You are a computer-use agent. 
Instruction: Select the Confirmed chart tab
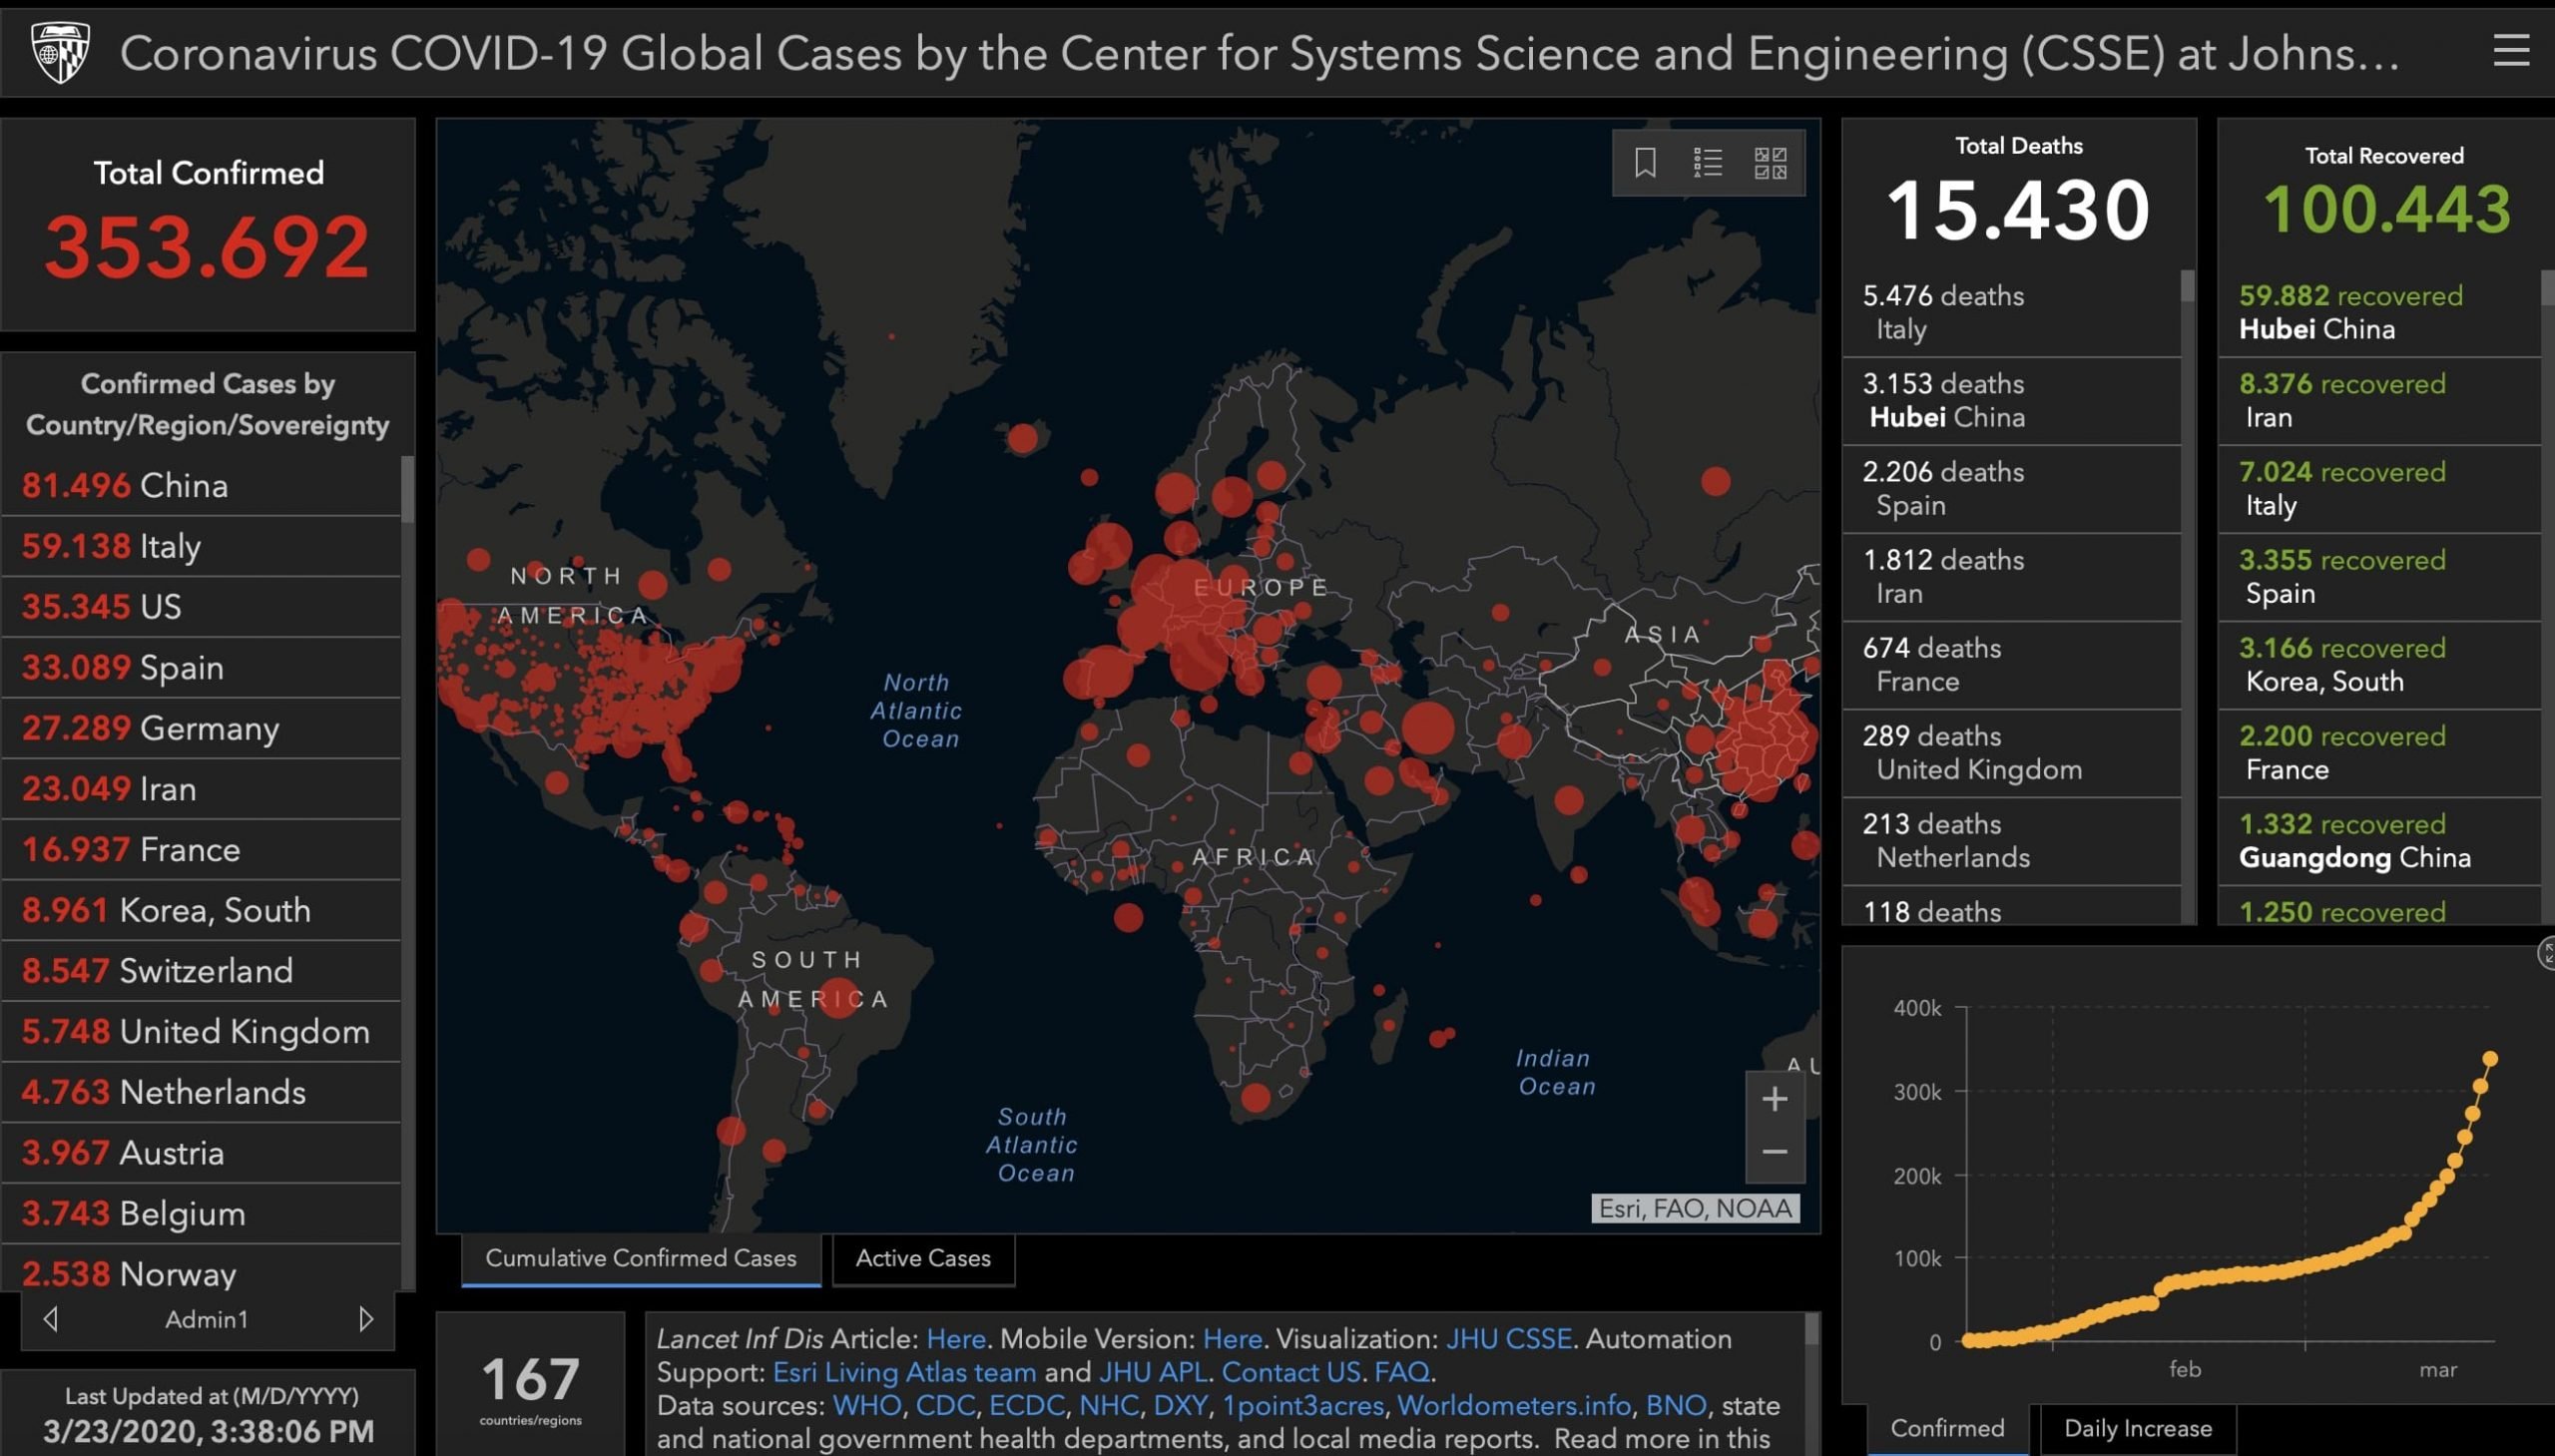(1947, 1428)
